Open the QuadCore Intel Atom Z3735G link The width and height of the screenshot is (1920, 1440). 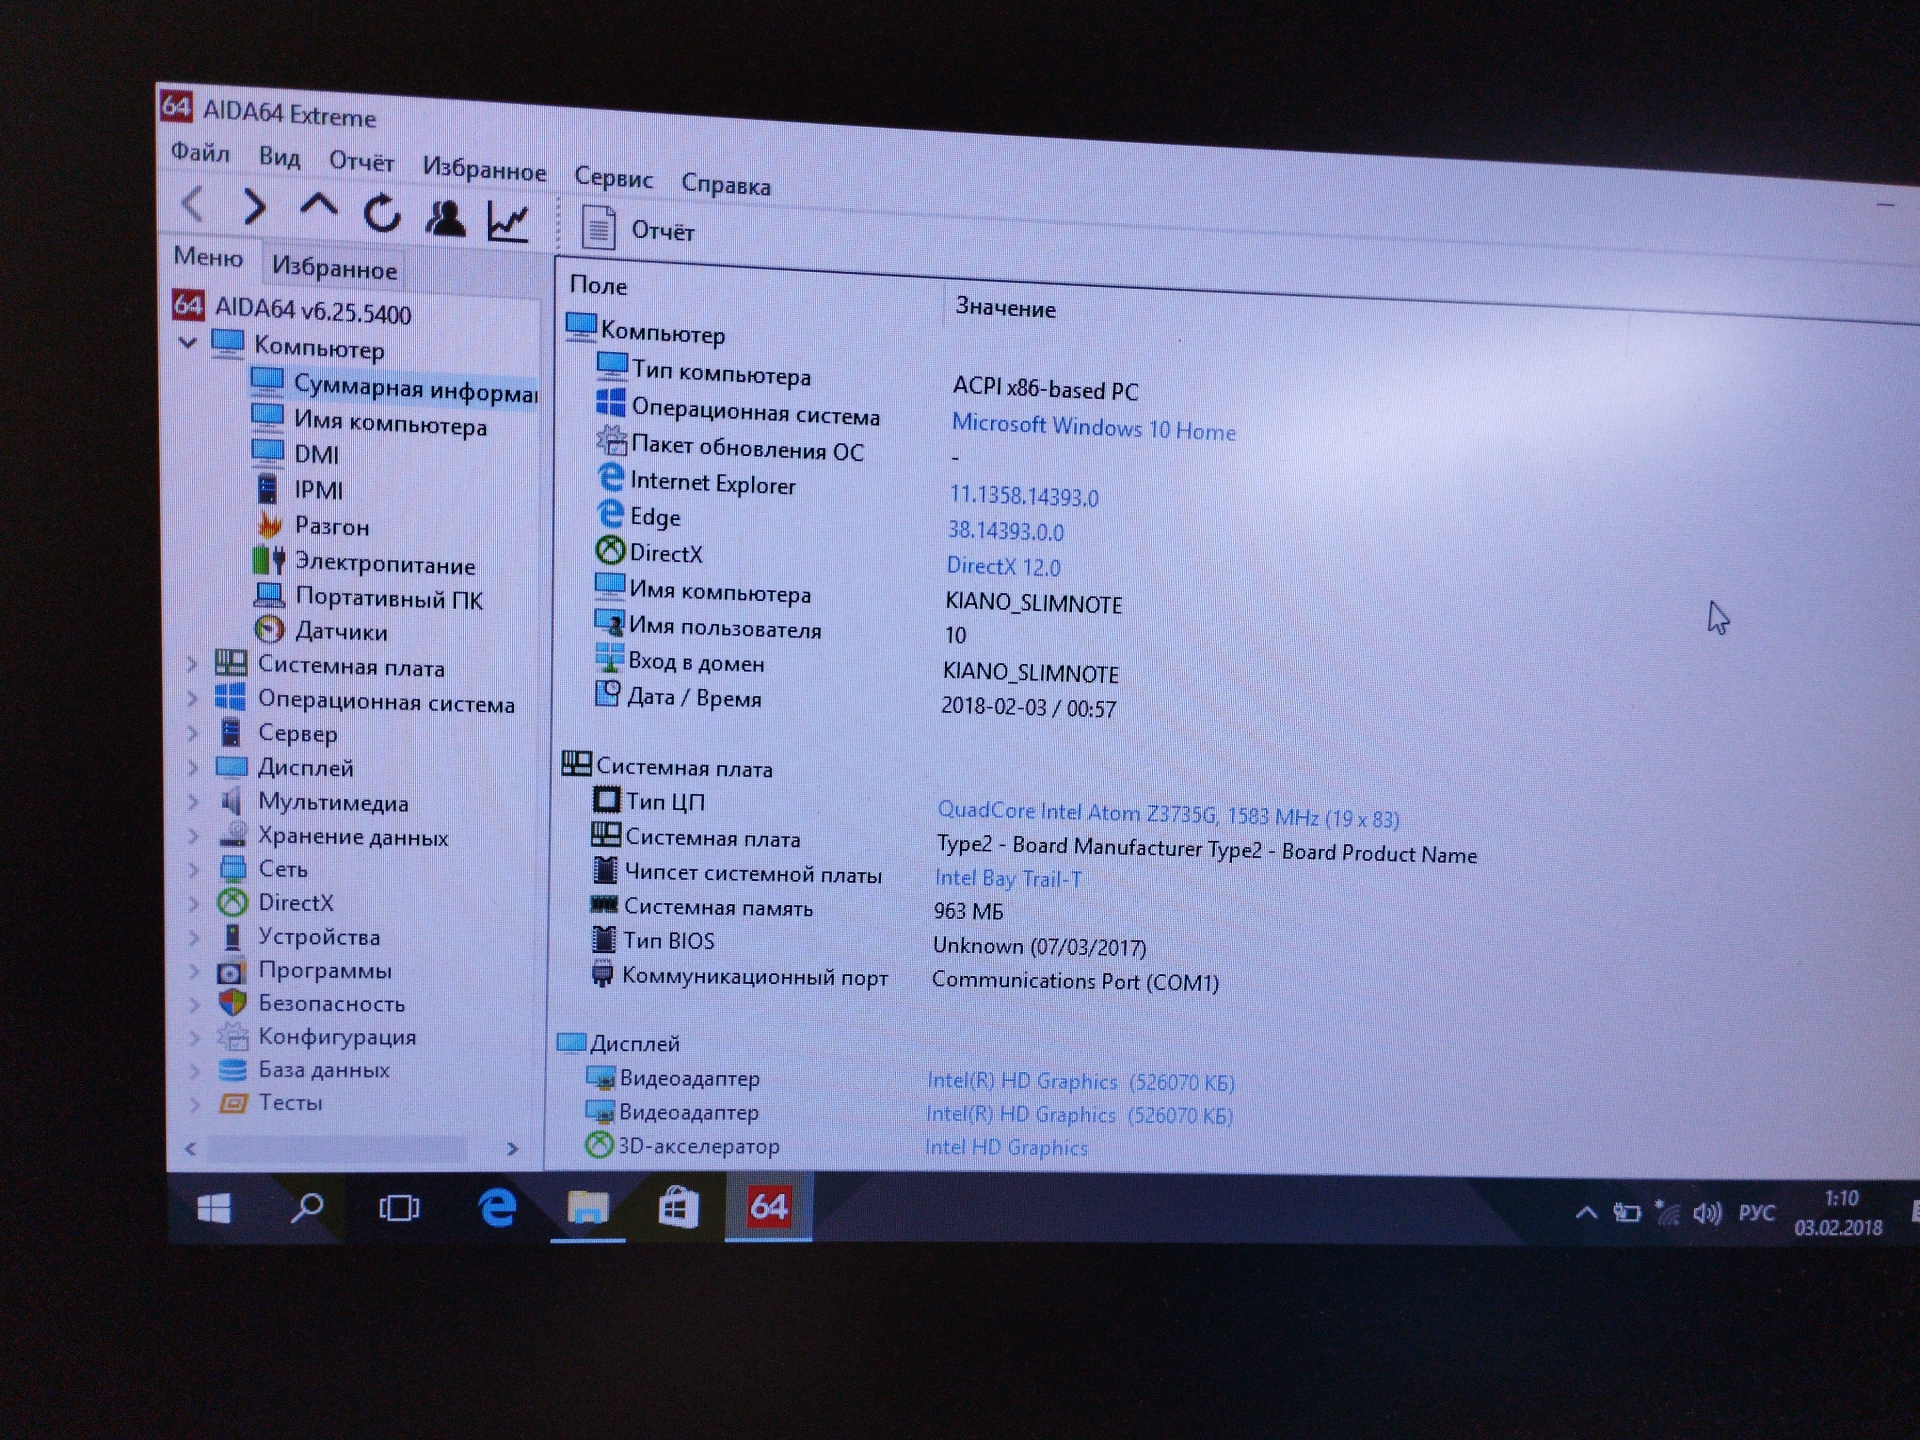1168,815
